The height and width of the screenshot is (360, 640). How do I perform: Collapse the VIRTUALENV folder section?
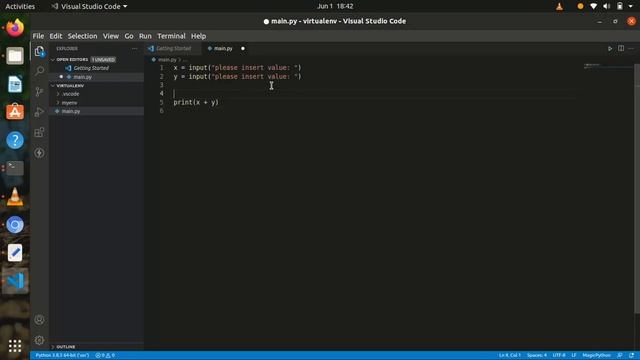70,86
